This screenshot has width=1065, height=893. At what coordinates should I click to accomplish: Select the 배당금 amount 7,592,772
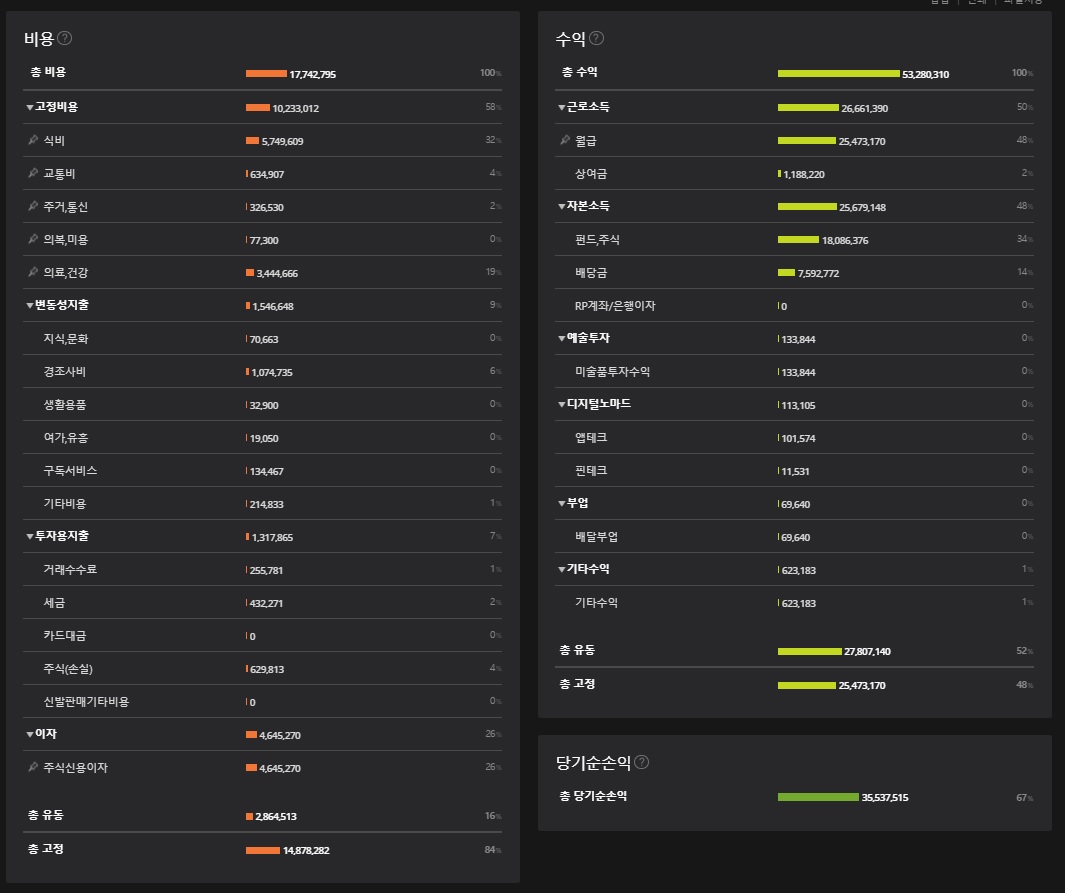[x=818, y=273]
